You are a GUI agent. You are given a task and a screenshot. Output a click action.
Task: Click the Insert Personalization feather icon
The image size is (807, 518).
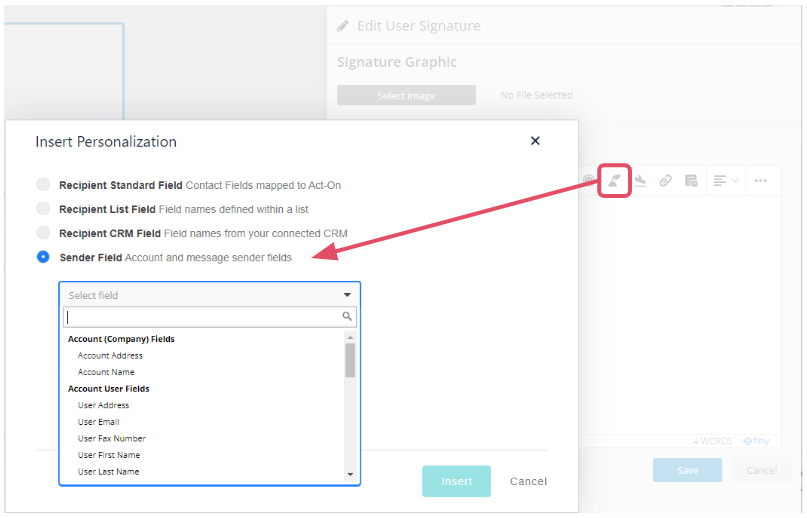click(614, 180)
